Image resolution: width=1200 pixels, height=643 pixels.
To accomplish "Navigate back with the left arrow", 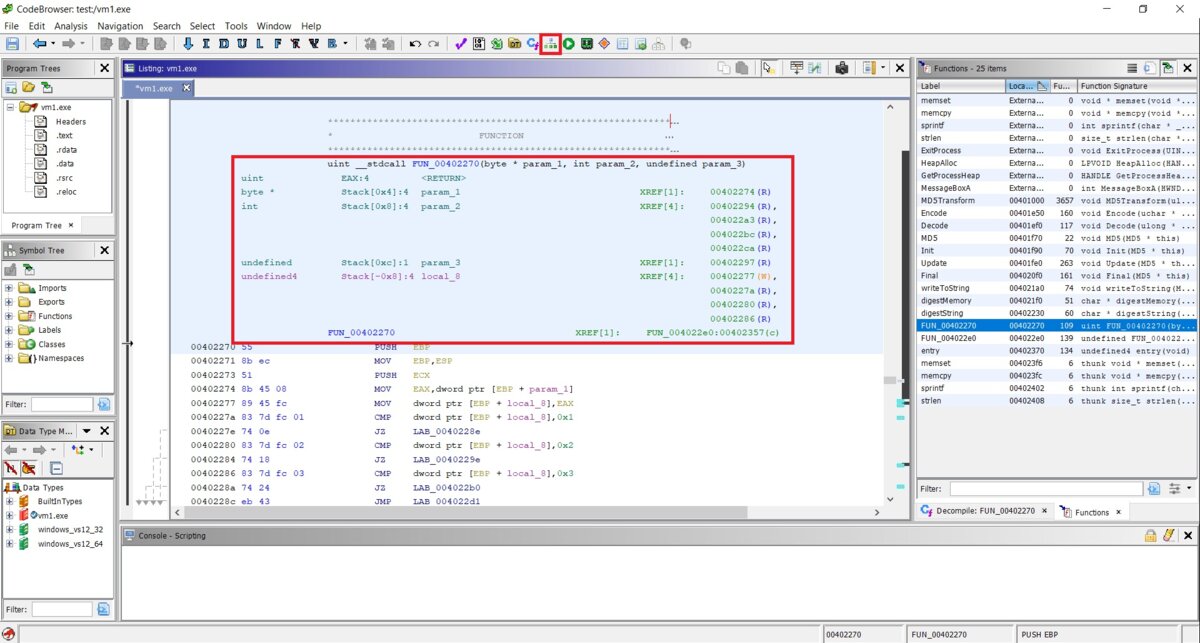I will (x=39, y=44).
